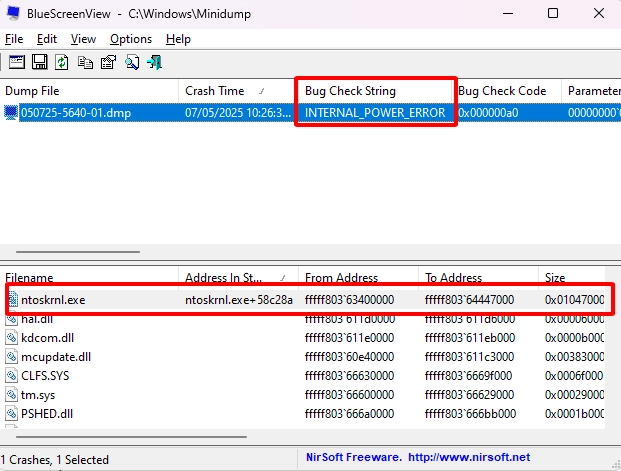Visit the http://www.nirsoft.net link
This screenshot has width=621, height=471.
(x=469, y=457)
